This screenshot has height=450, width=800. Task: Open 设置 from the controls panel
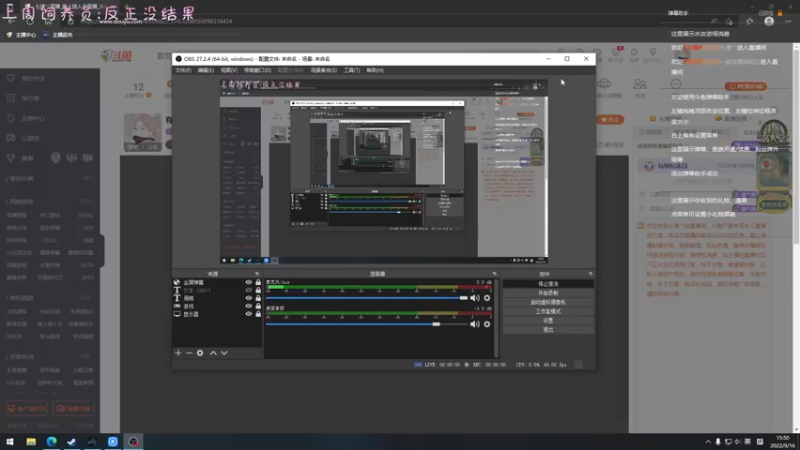coord(548,320)
